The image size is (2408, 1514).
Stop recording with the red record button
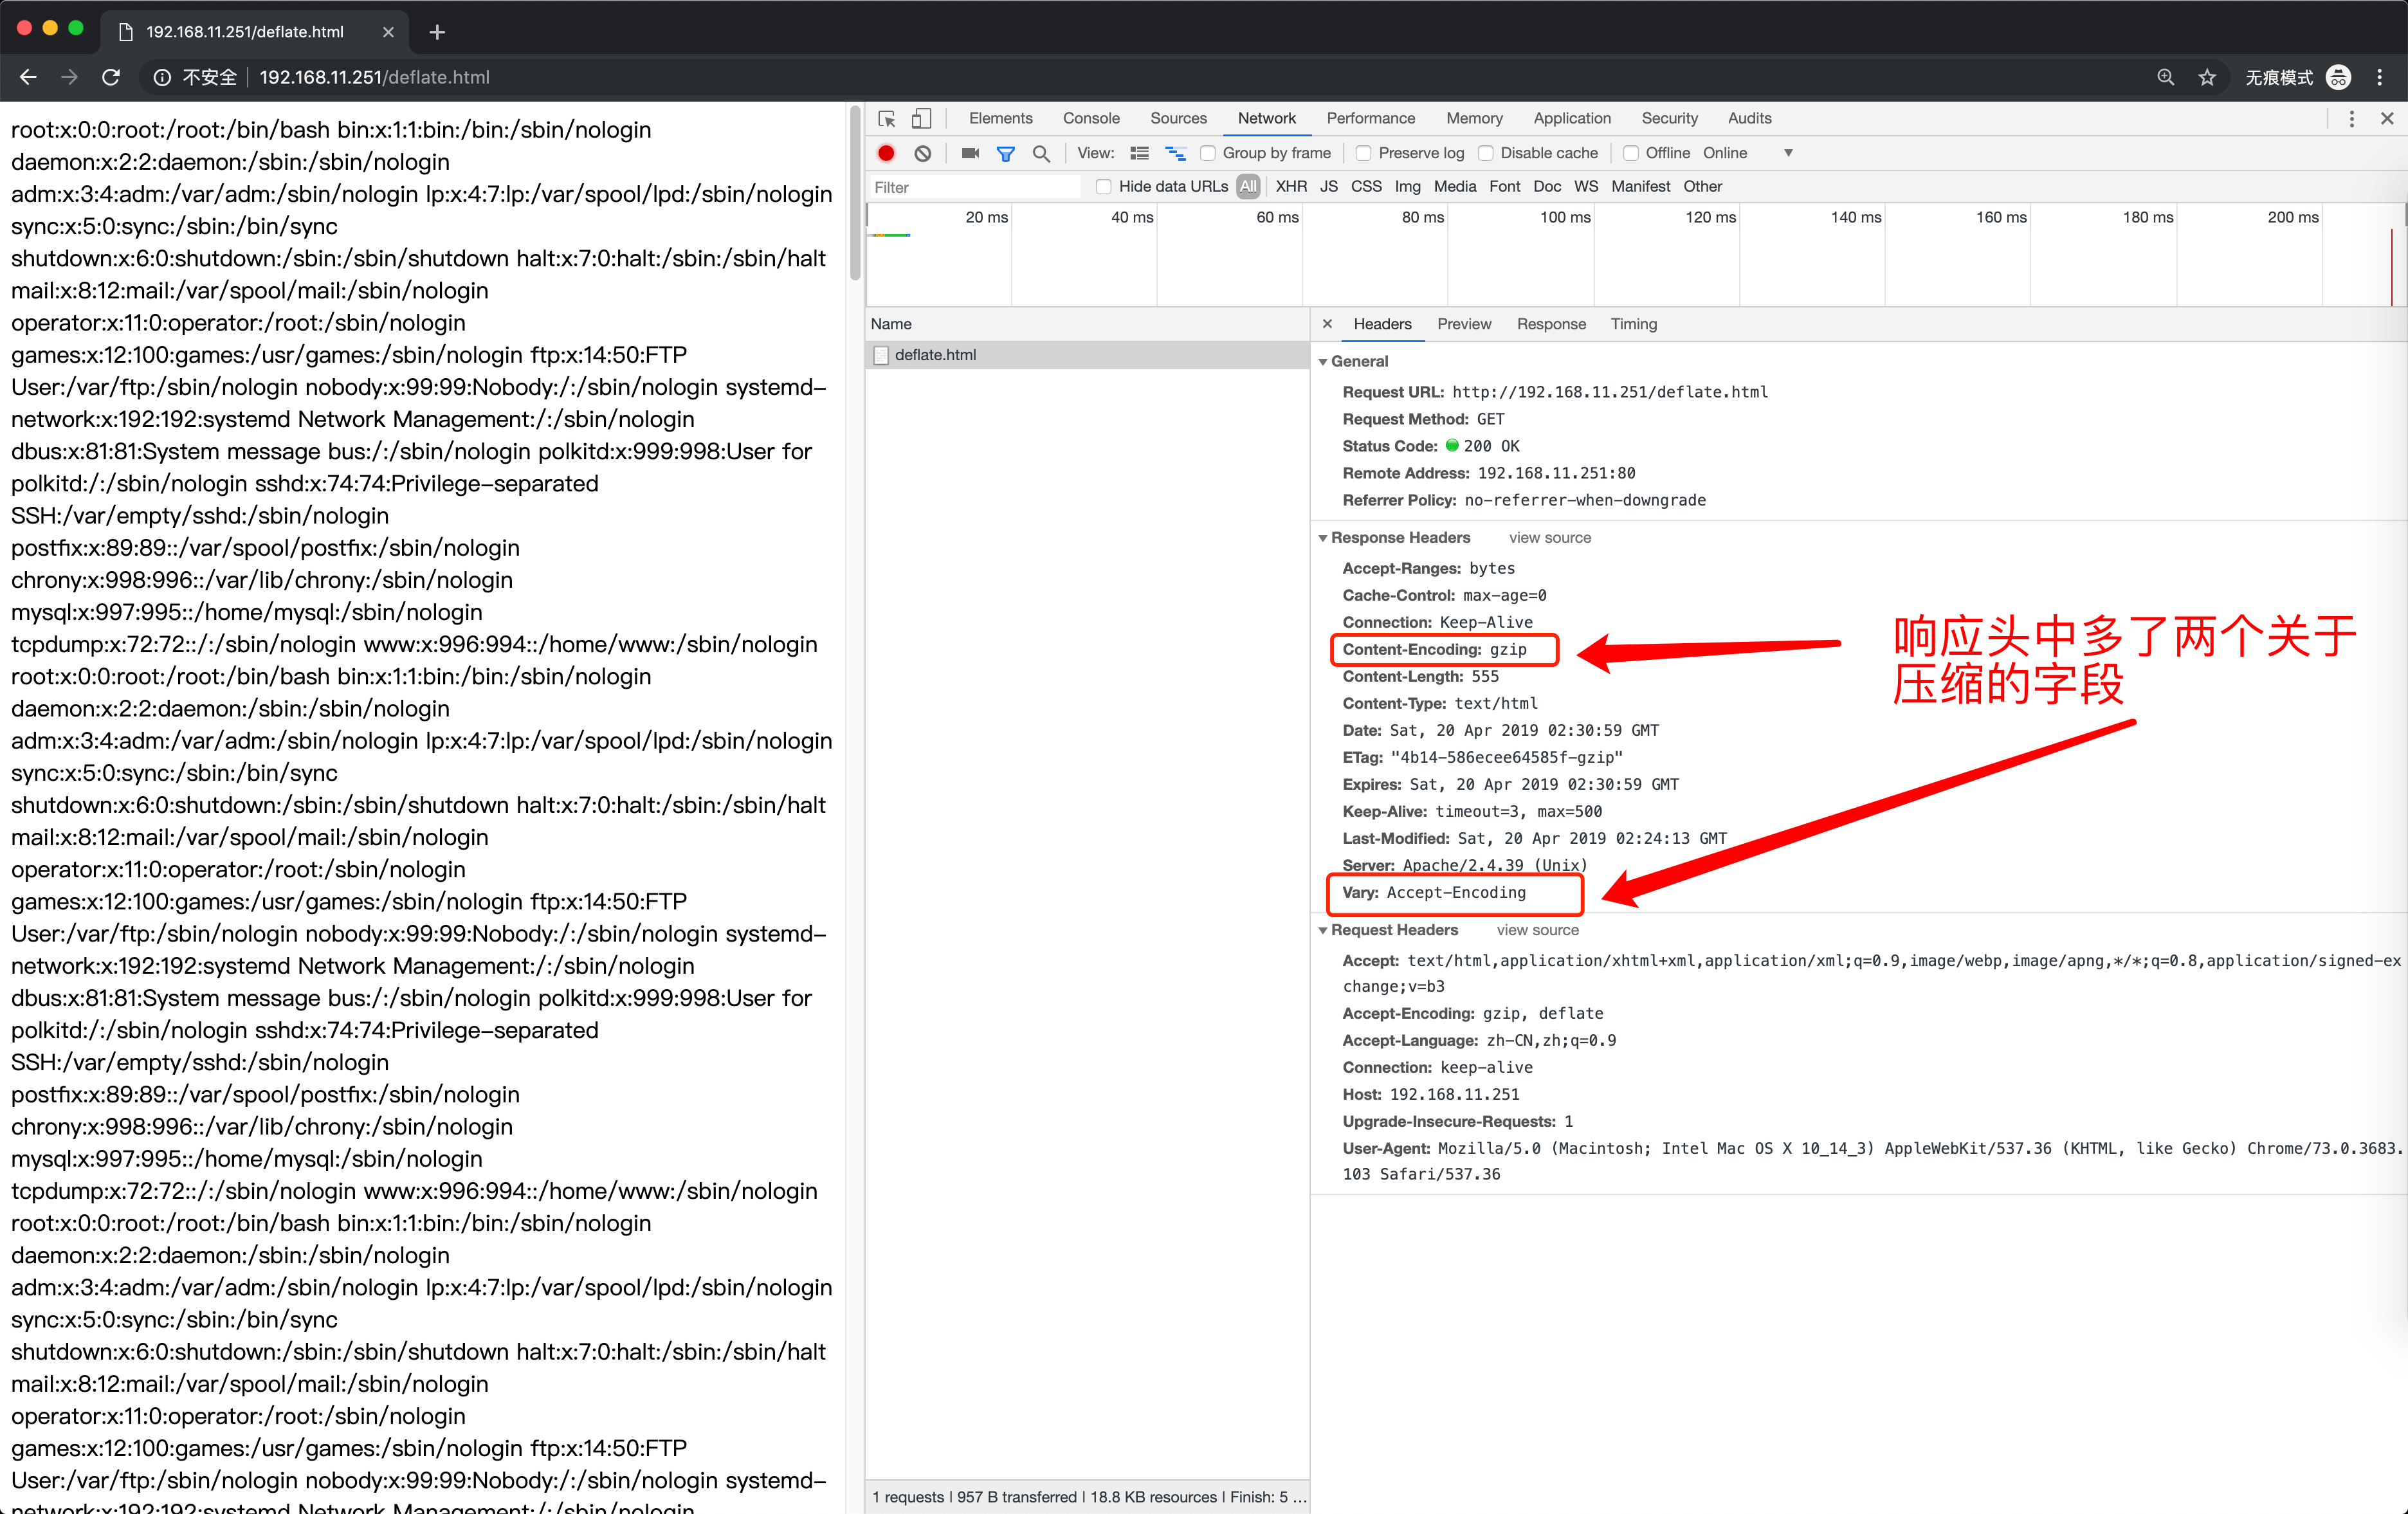[x=886, y=153]
